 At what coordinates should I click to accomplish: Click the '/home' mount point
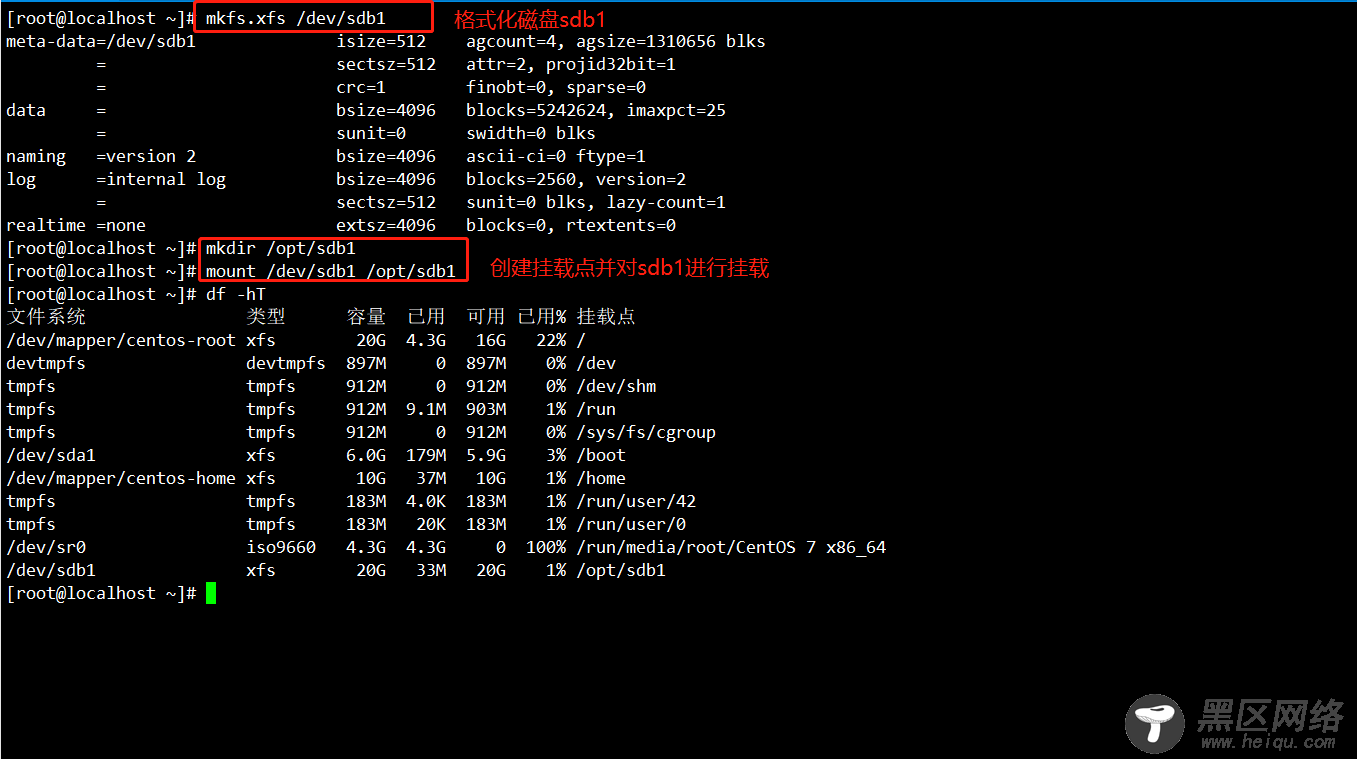[601, 478]
